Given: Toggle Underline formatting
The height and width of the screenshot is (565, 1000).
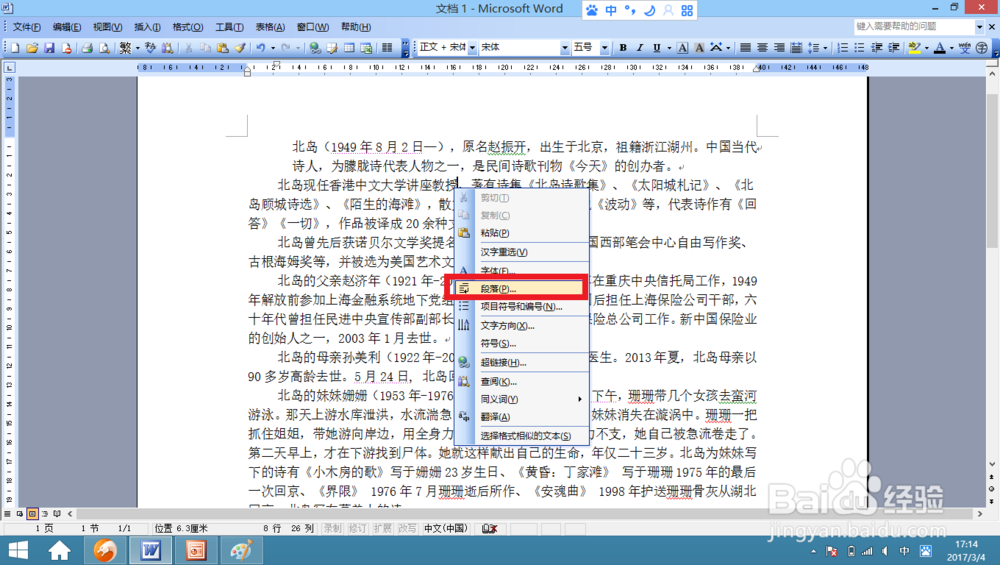Looking at the screenshot, I should [656, 48].
